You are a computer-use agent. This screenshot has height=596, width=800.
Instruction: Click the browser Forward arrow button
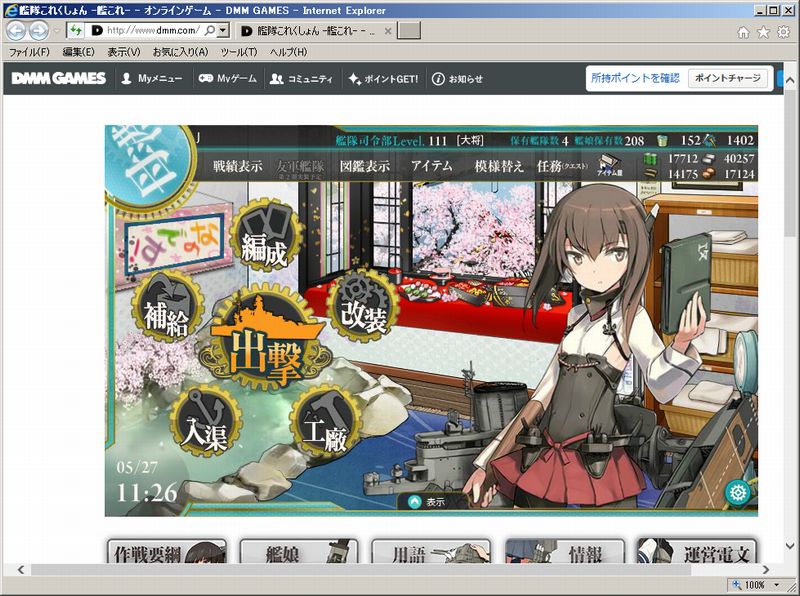[x=39, y=31]
